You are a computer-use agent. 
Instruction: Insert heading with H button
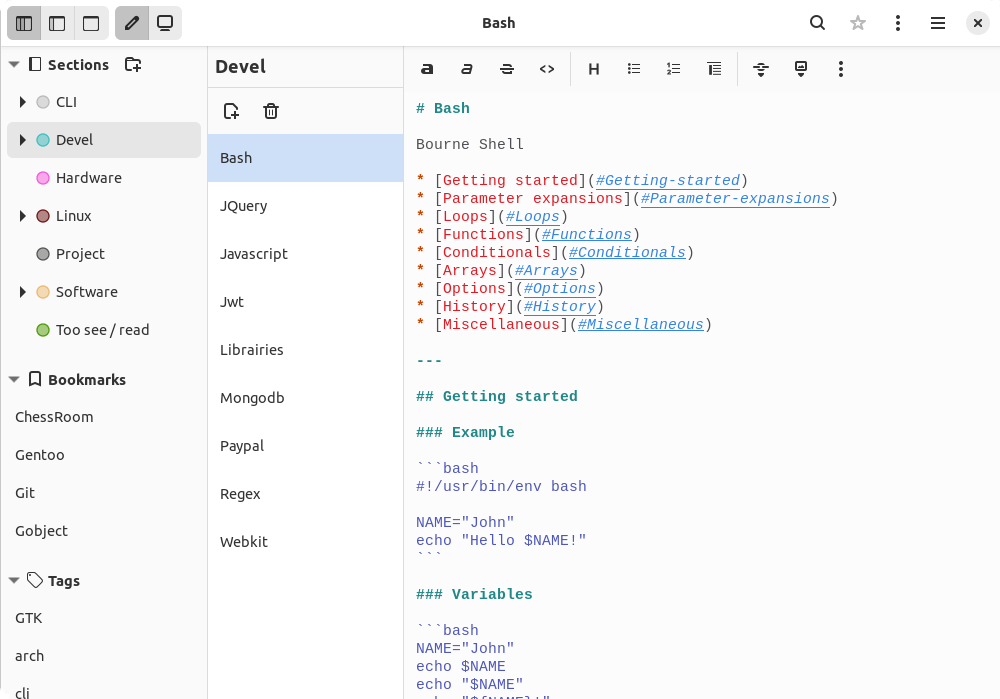[594, 69]
